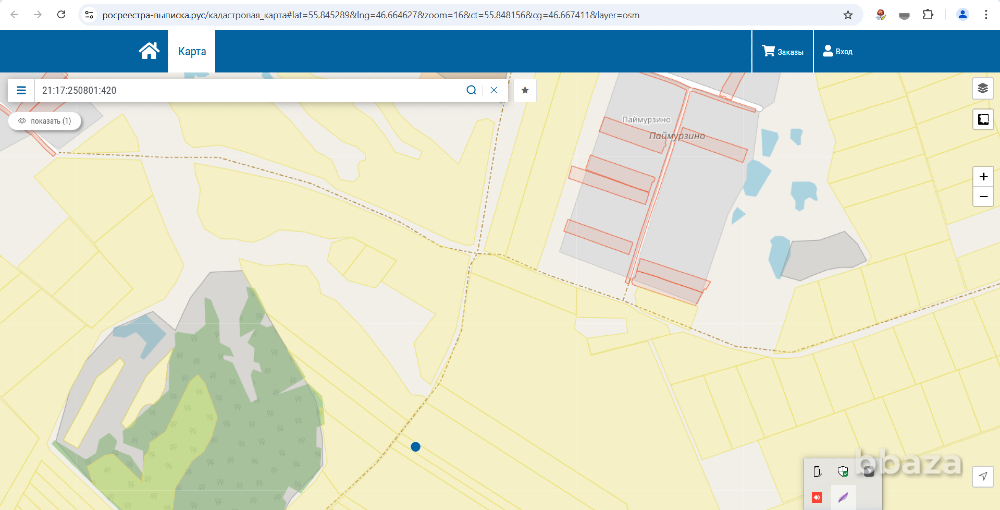This screenshot has height=510, width=1000.
Task: Open the Chrome profile avatar
Action: click(x=962, y=15)
